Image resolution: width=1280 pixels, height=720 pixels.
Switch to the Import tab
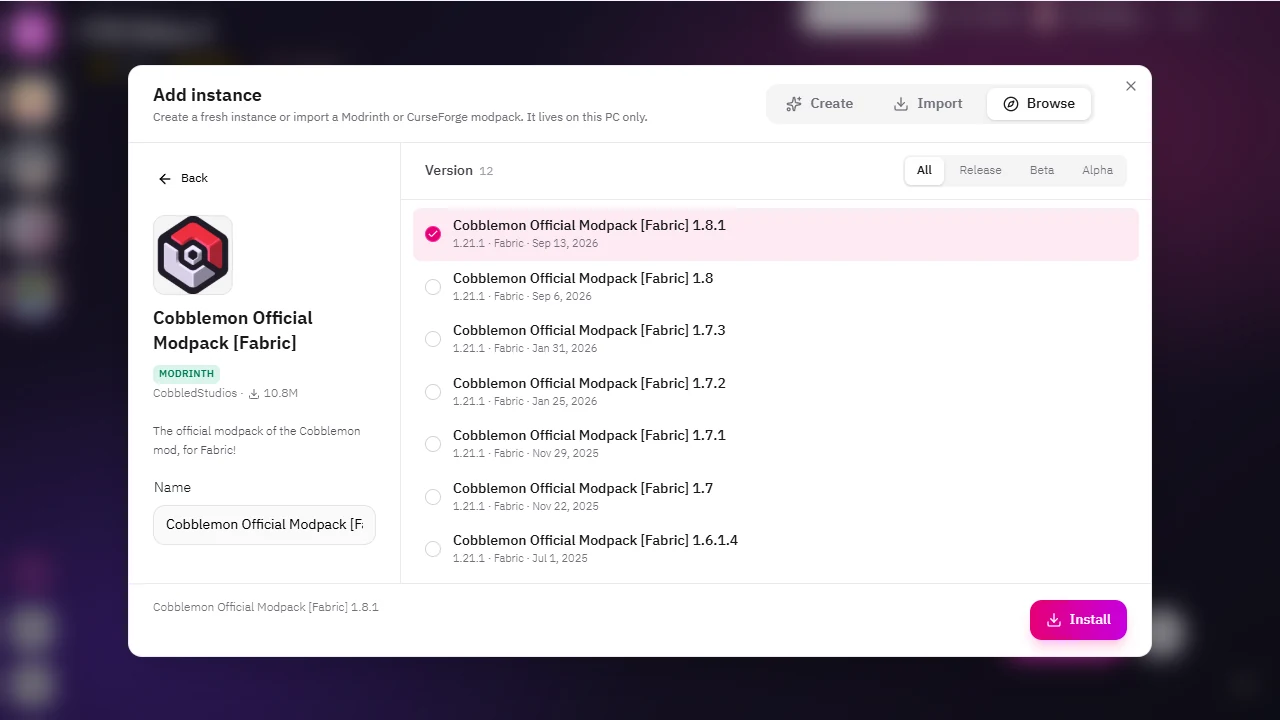[927, 104]
